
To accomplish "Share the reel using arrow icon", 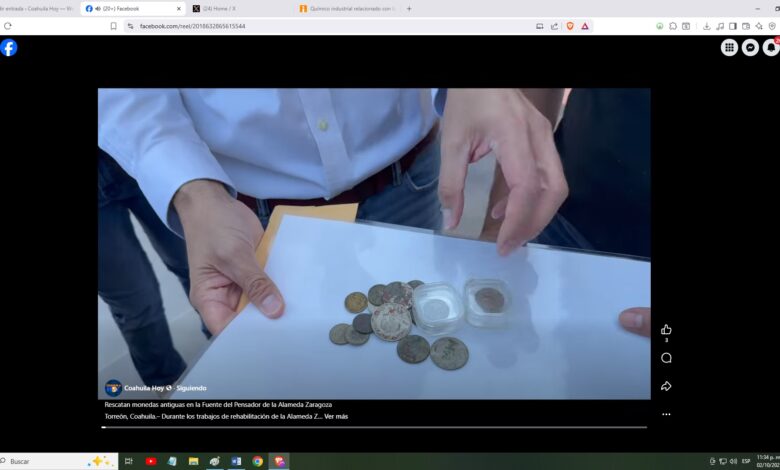I will pyautogui.click(x=666, y=386).
